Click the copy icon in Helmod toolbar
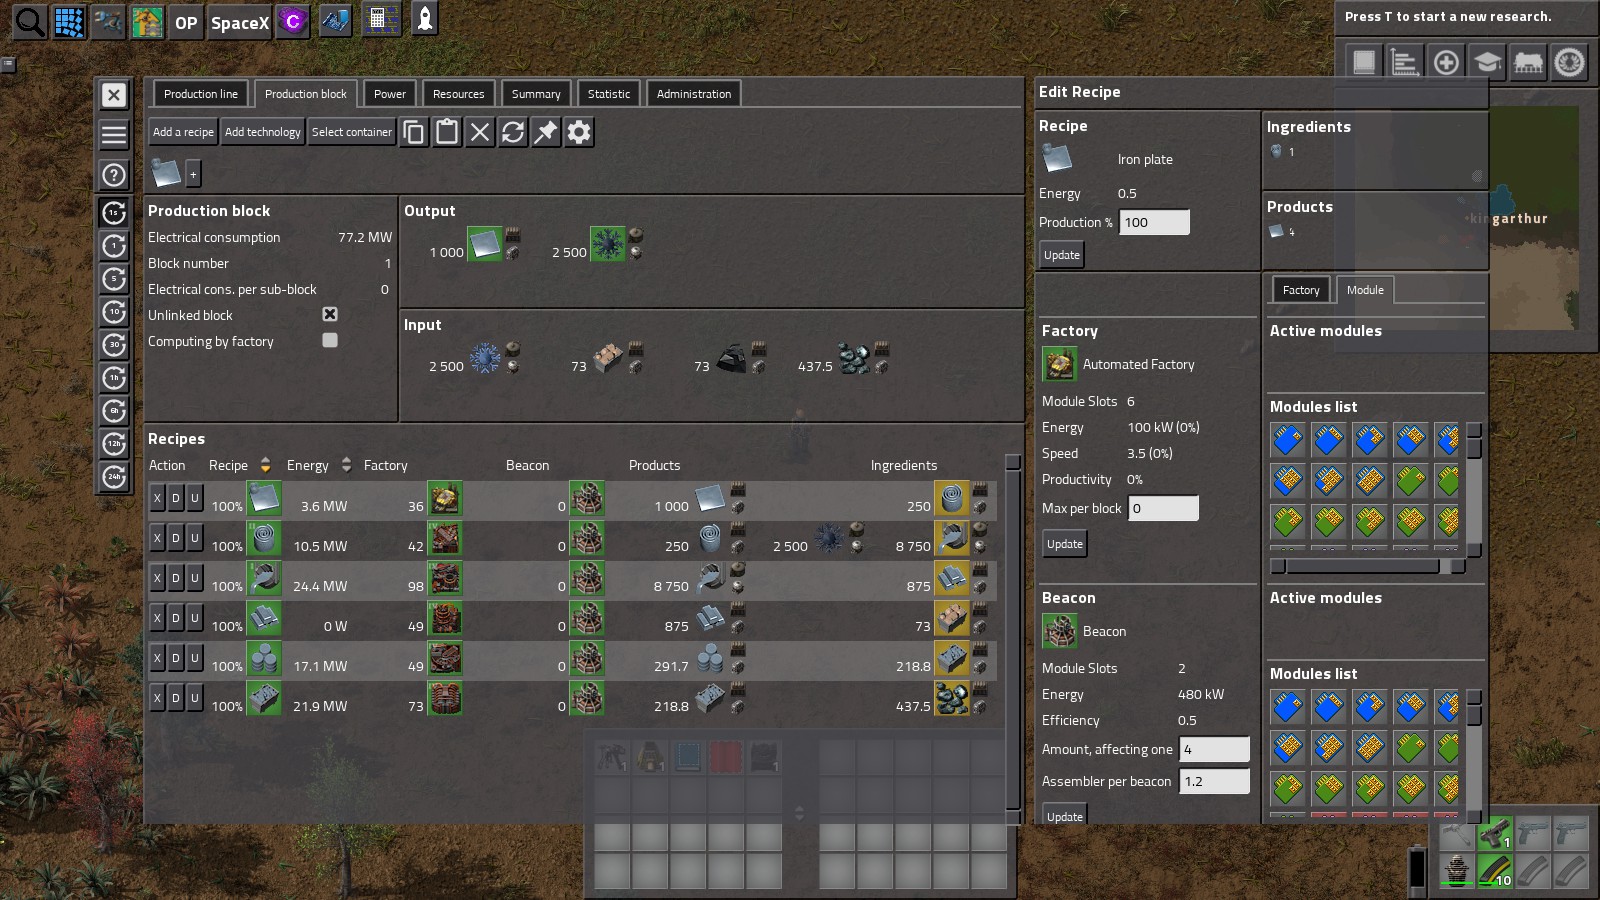The width and height of the screenshot is (1600, 900). click(414, 132)
